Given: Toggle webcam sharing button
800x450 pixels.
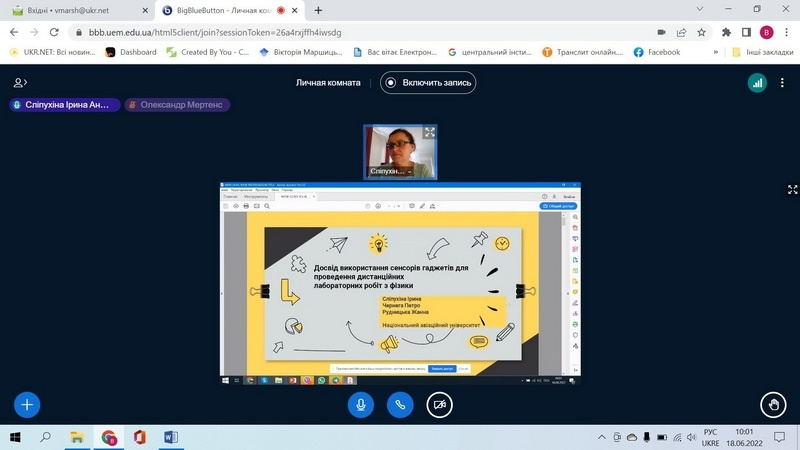Looking at the screenshot, I should pyautogui.click(x=439, y=404).
